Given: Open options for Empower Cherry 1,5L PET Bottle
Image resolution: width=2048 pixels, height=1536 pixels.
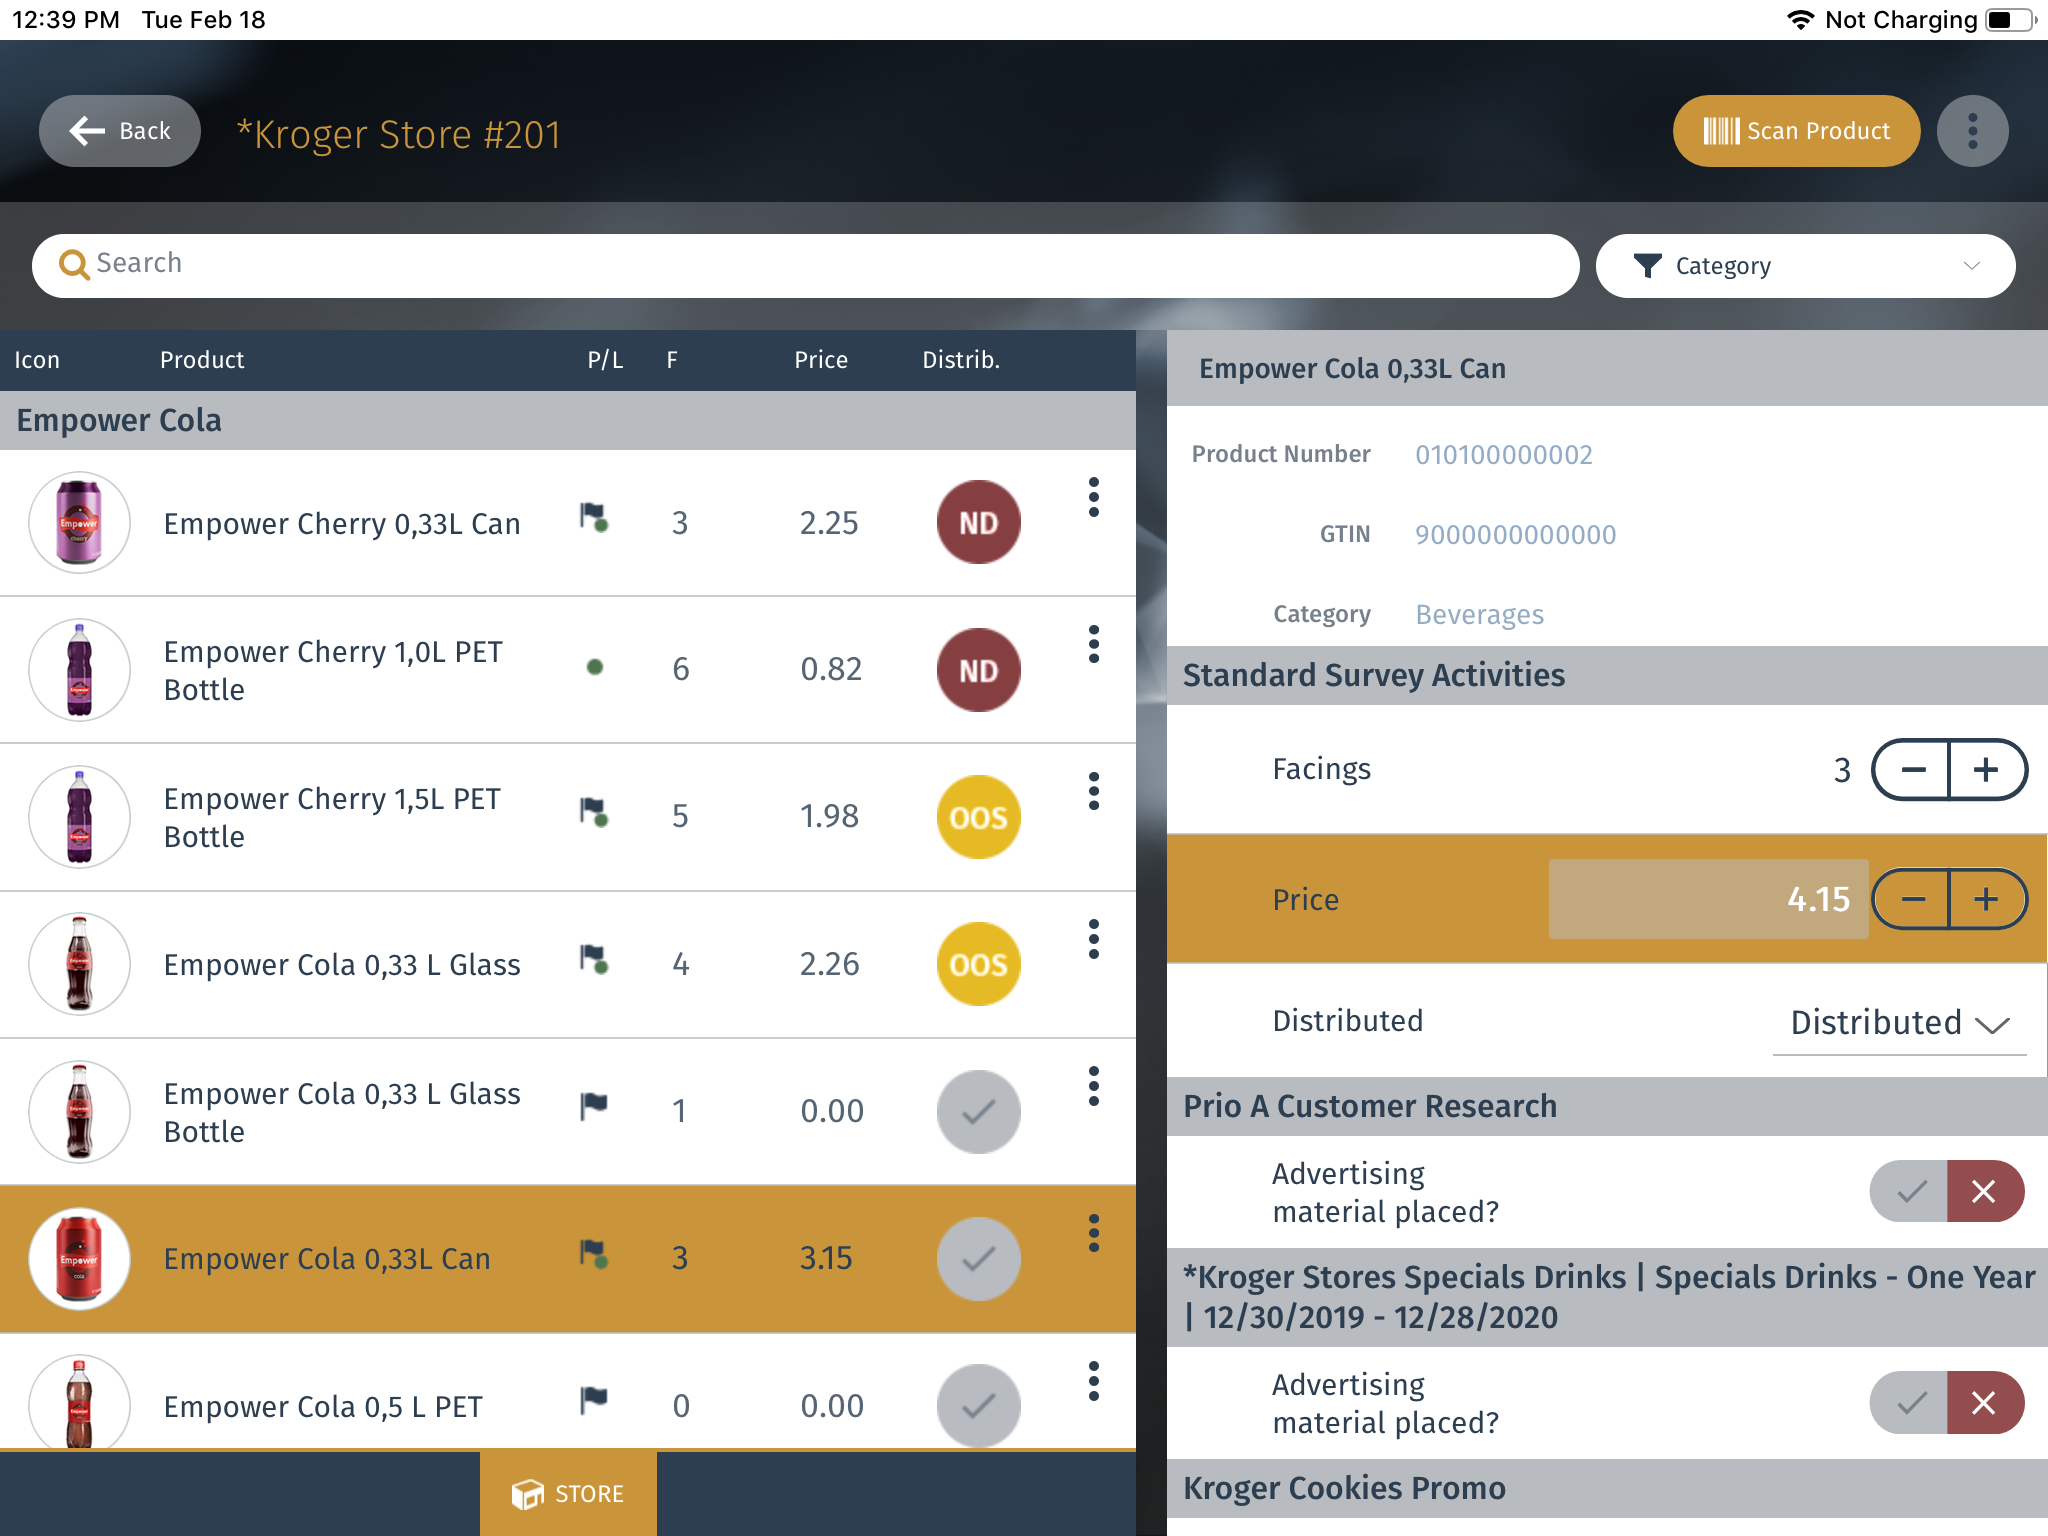Looking at the screenshot, I should point(1094,791).
